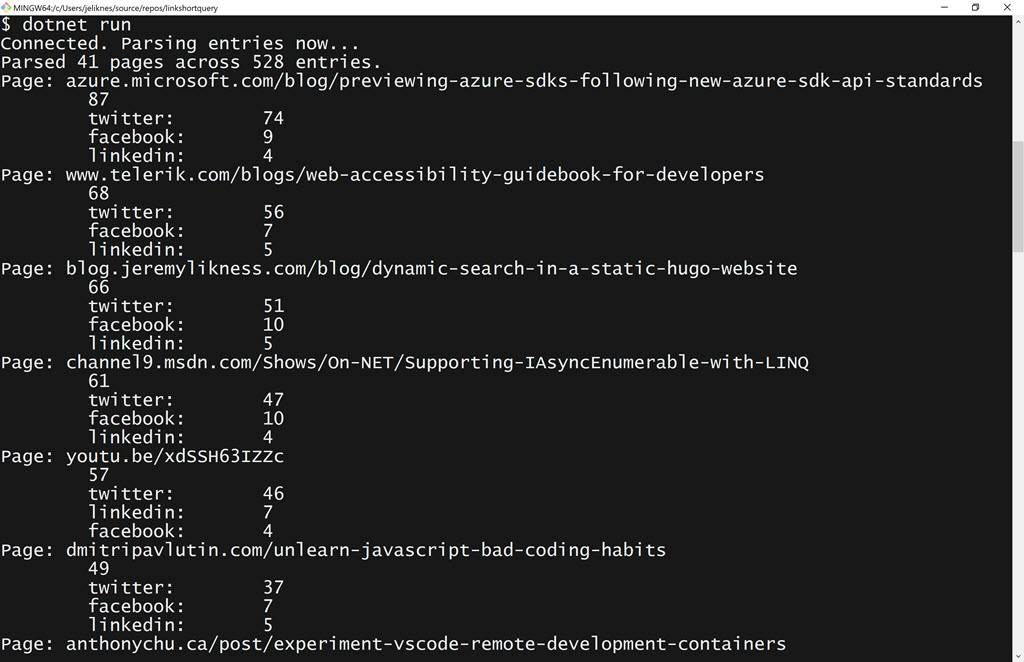
Task: Click the vertical scrollbar thumb
Action: 1018,195
